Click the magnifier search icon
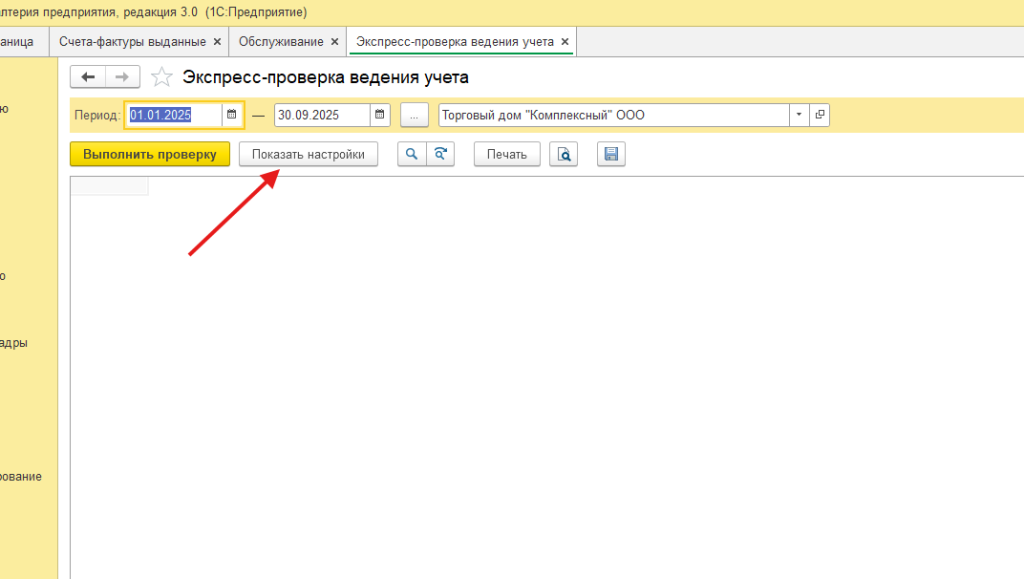This screenshot has width=1024, height=579. click(x=411, y=154)
